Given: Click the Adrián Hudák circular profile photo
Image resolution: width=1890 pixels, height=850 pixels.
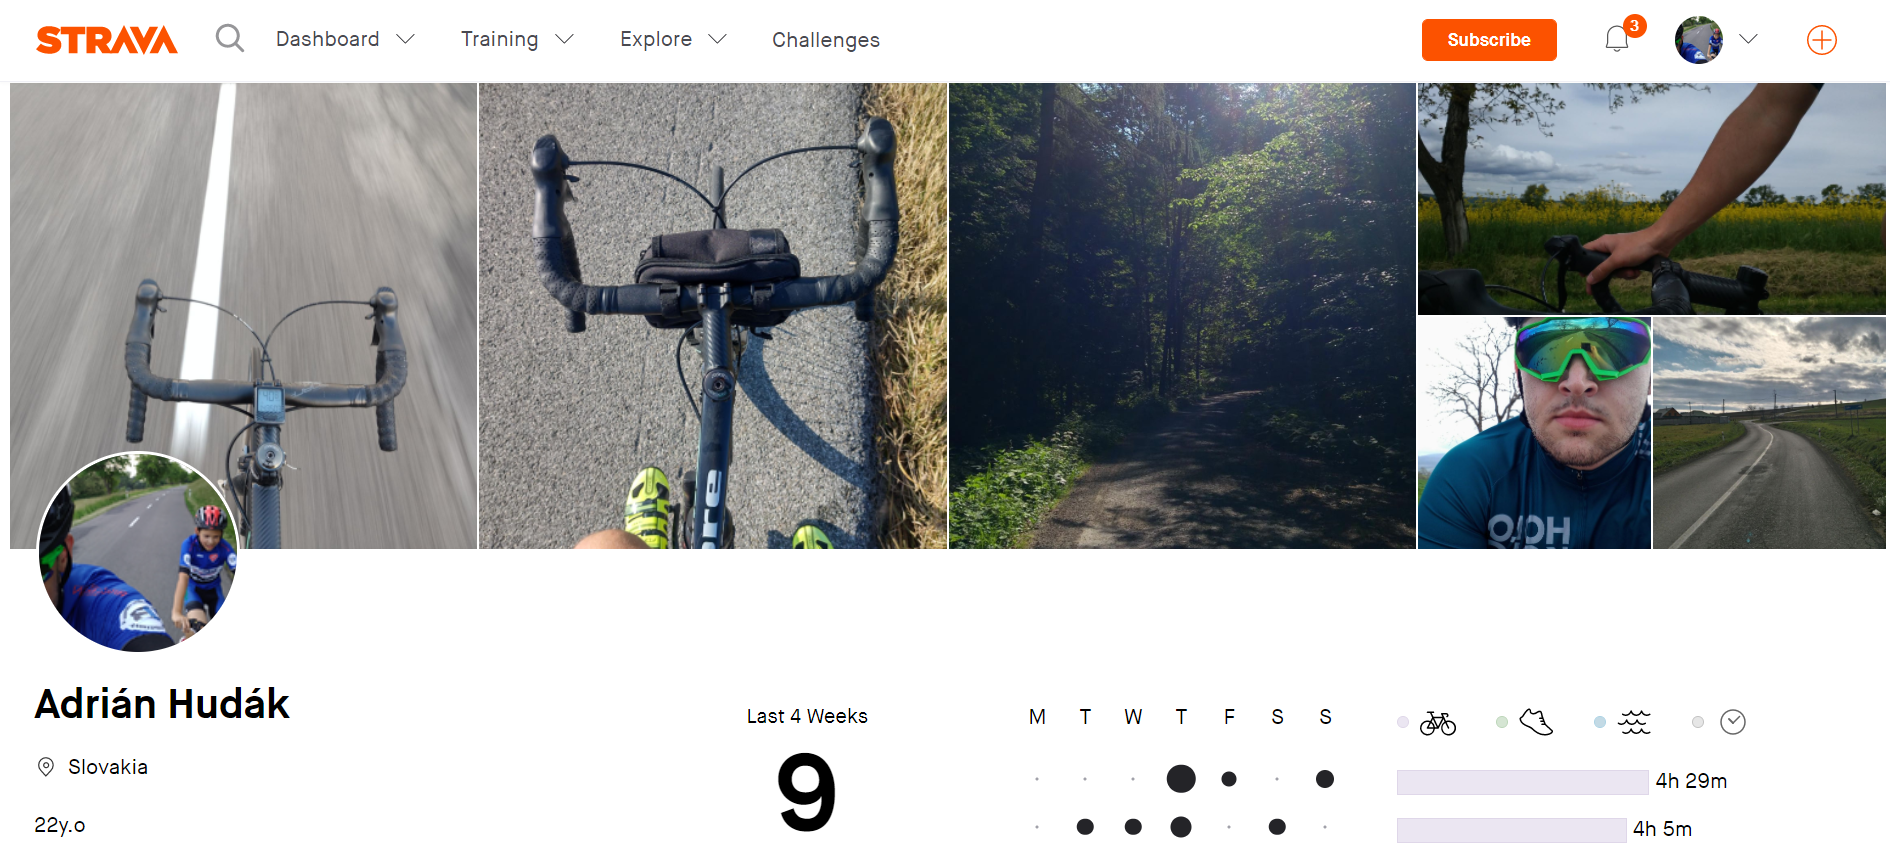Looking at the screenshot, I should click(x=138, y=552).
